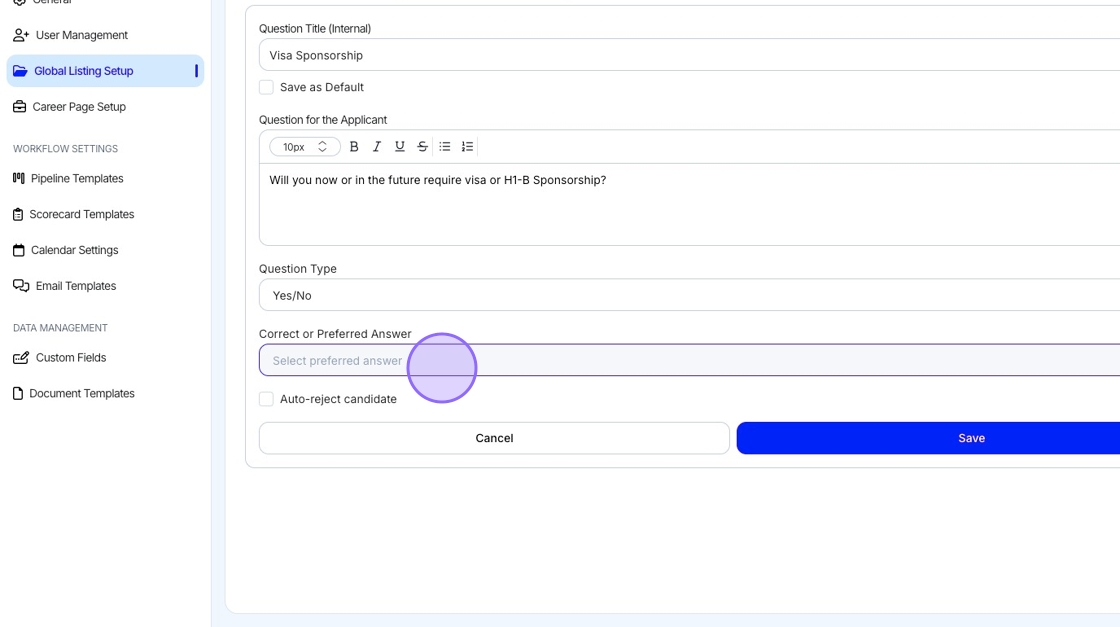Image resolution: width=1120 pixels, height=627 pixels.
Task: Select Global Listing Setup menu item
Action: 105,71
